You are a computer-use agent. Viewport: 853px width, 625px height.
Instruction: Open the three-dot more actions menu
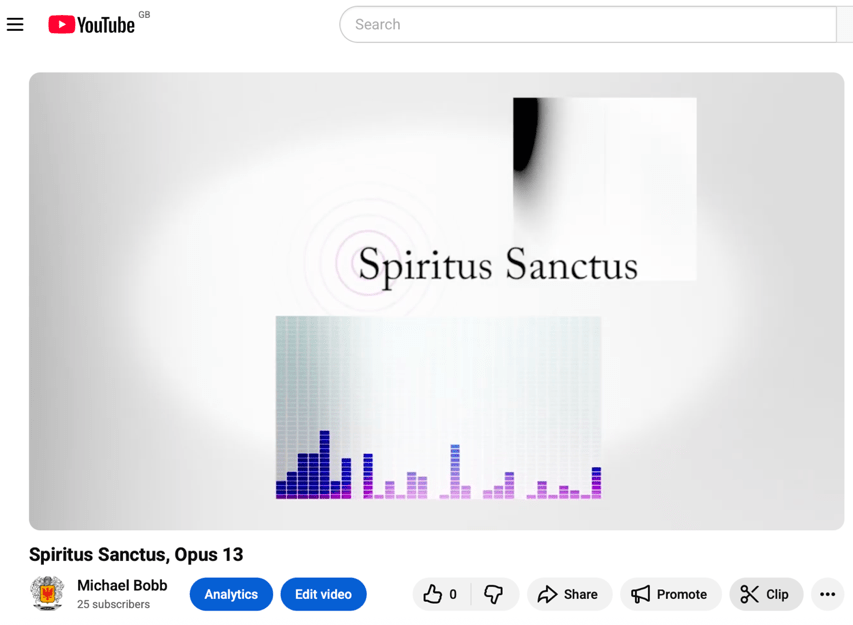click(x=827, y=594)
